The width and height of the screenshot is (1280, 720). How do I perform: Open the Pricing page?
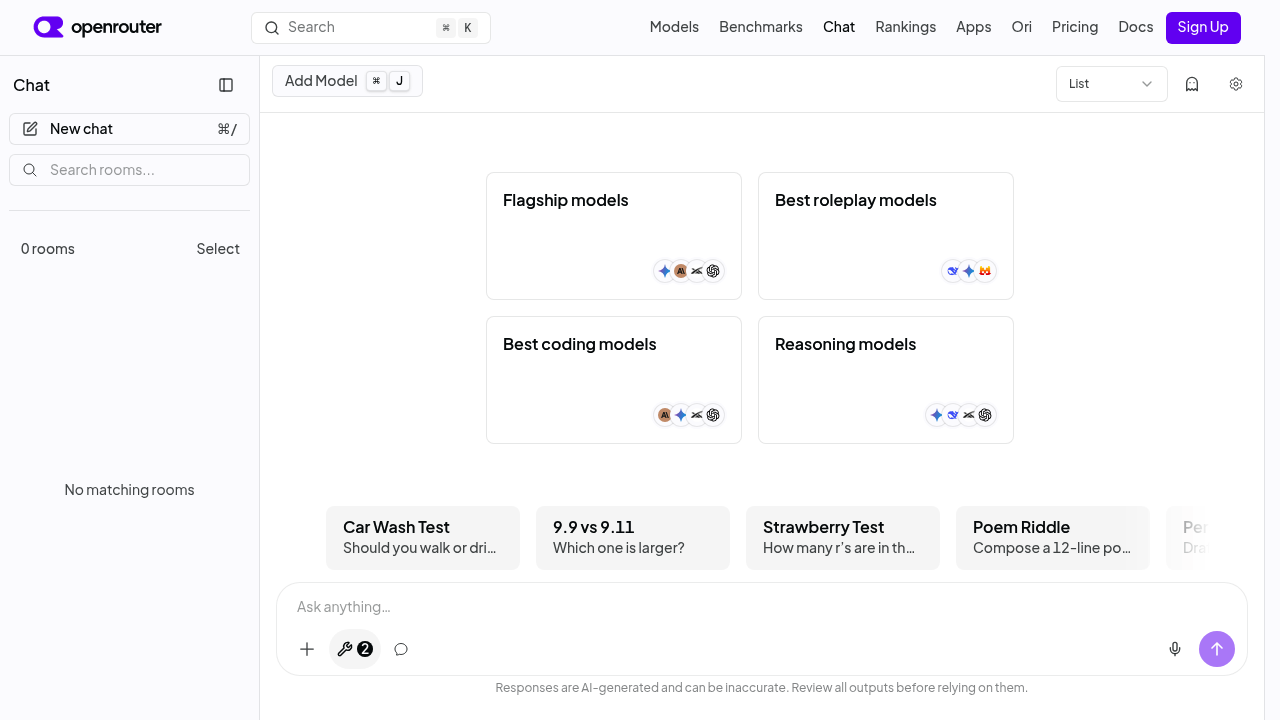pyautogui.click(x=1075, y=27)
